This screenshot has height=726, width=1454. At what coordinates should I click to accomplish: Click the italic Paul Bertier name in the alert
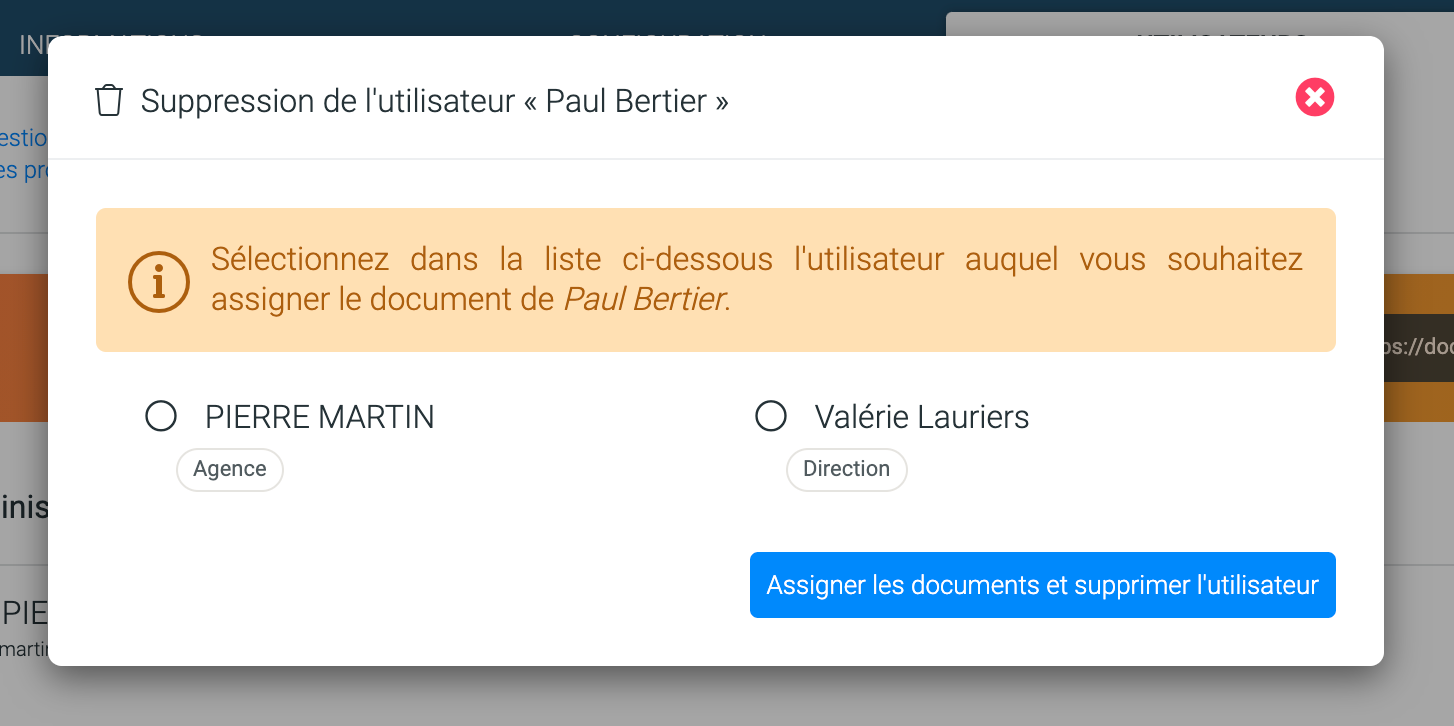coord(644,300)
